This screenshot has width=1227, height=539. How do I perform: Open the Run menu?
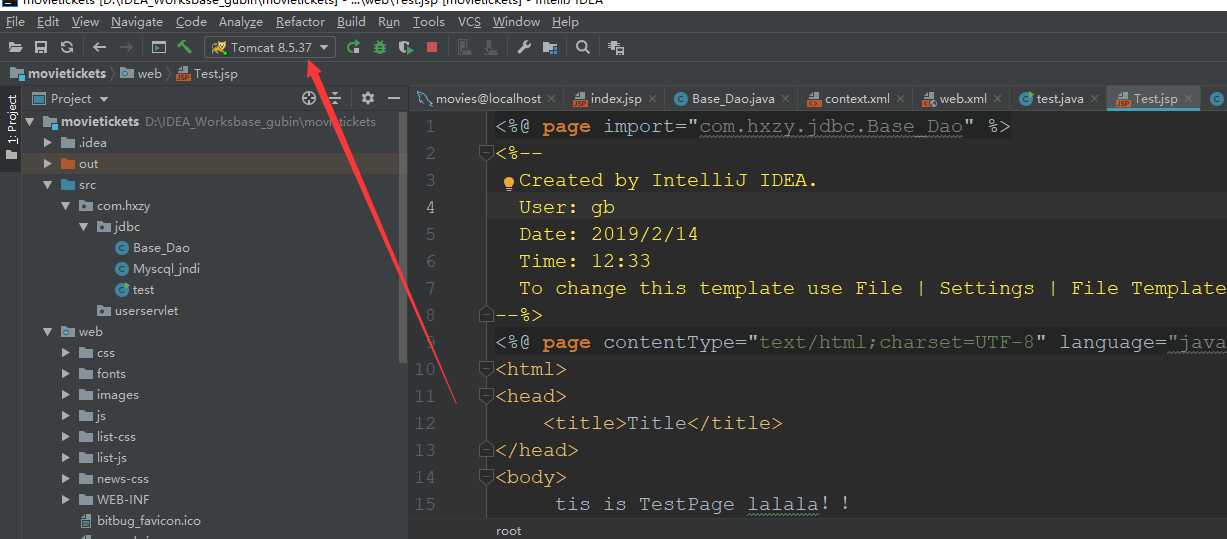(x=389, y=21)
